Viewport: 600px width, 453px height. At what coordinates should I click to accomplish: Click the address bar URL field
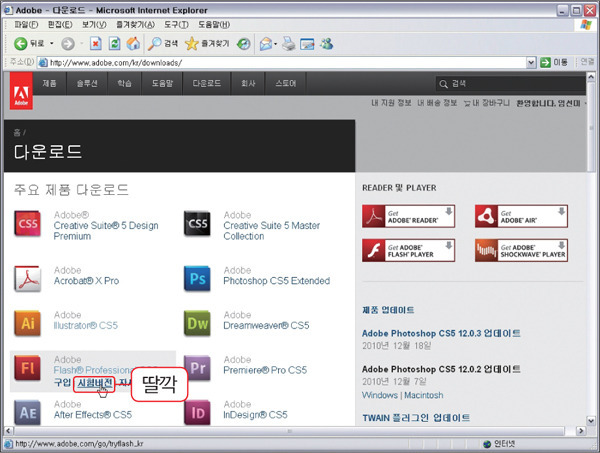coord(283,62)
